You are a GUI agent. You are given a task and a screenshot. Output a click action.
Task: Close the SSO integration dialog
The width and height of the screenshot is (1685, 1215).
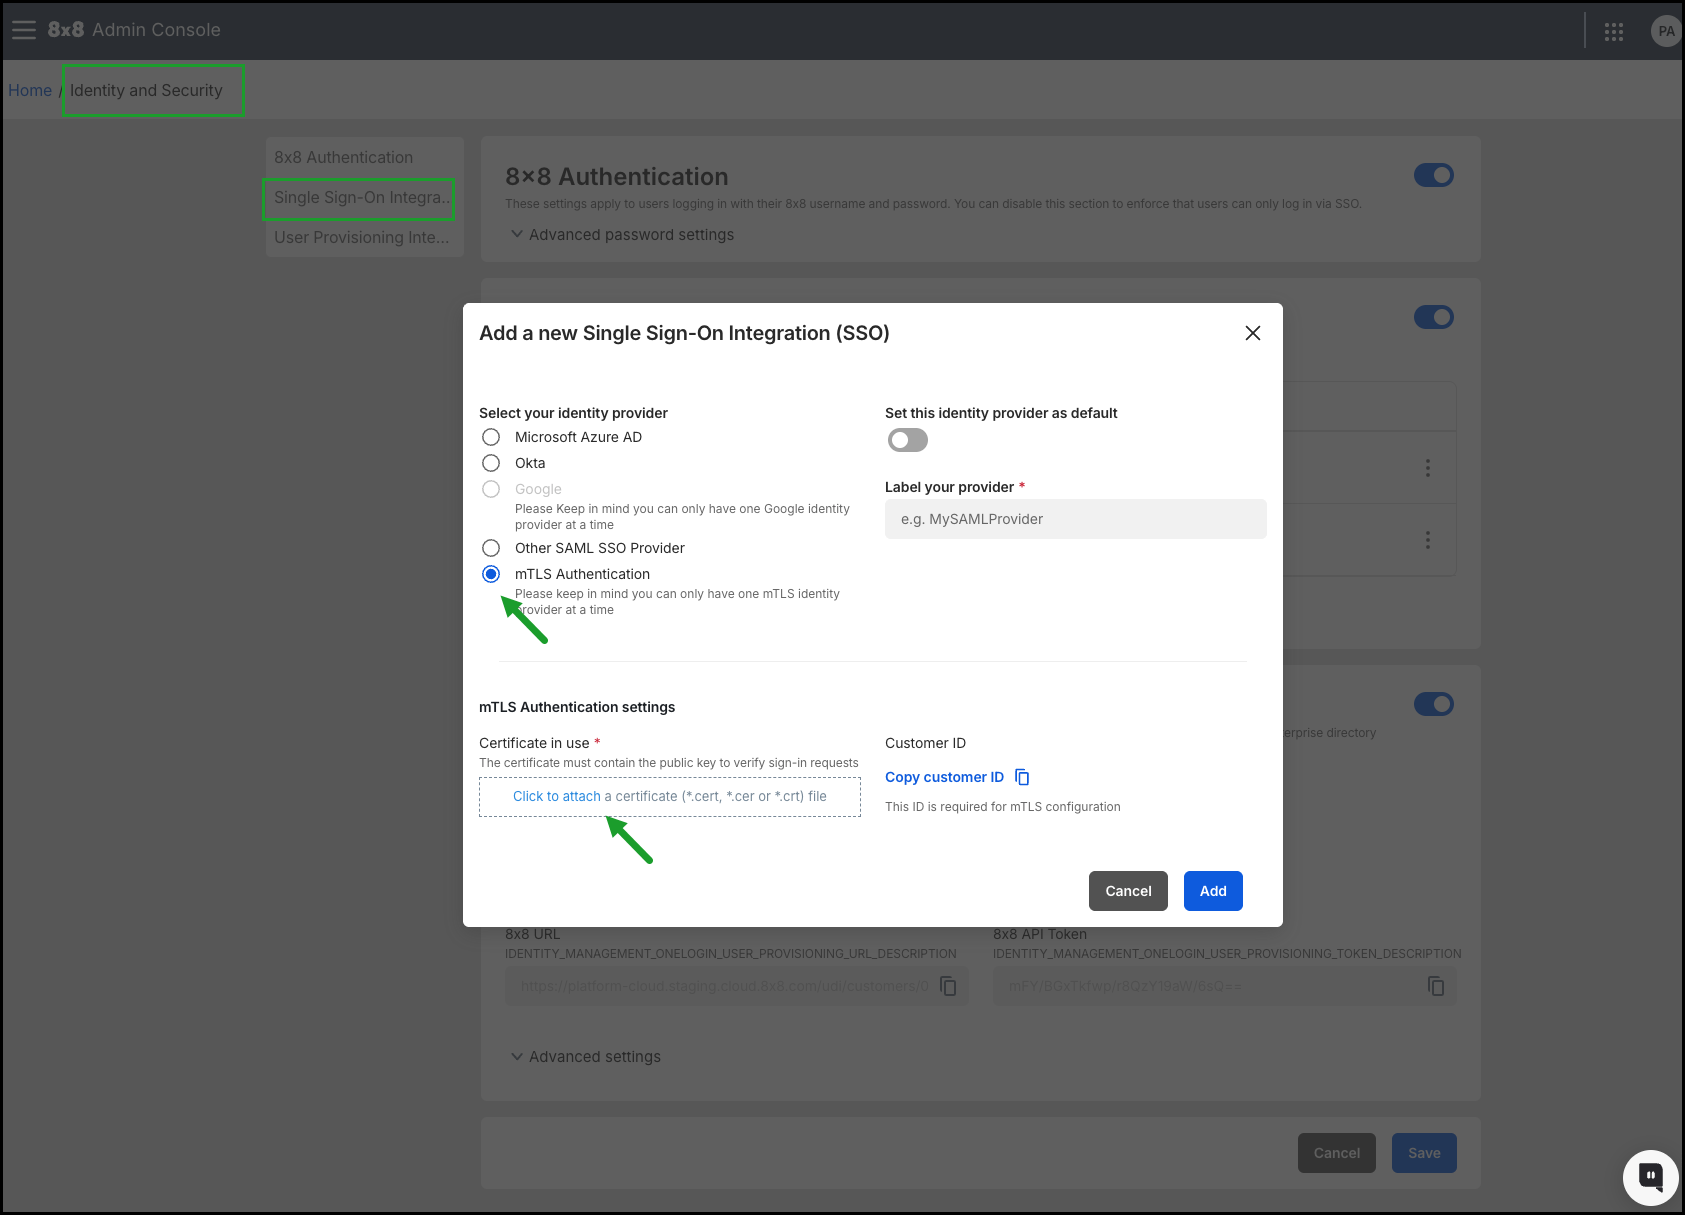pyautogui.click(x=1252, y=333)
